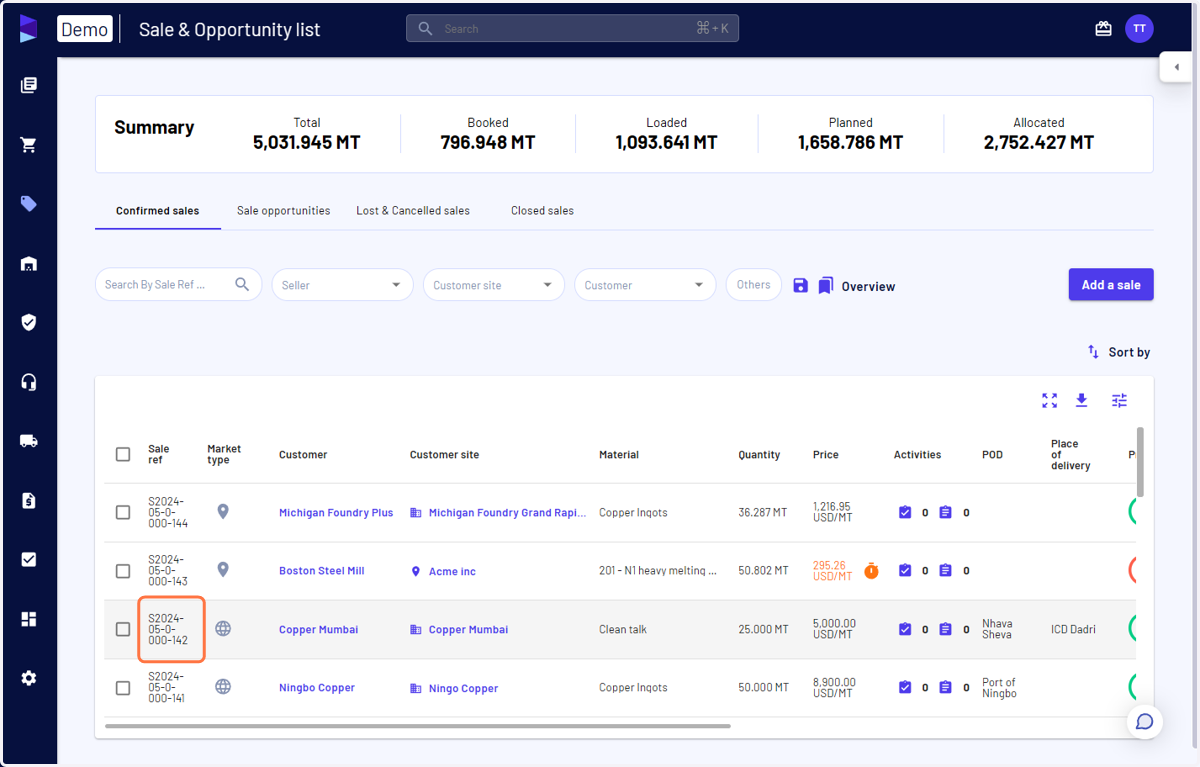1200x767 pixels.
Task: Open the sales tag sidebar icon
Action: click(29, 204)
